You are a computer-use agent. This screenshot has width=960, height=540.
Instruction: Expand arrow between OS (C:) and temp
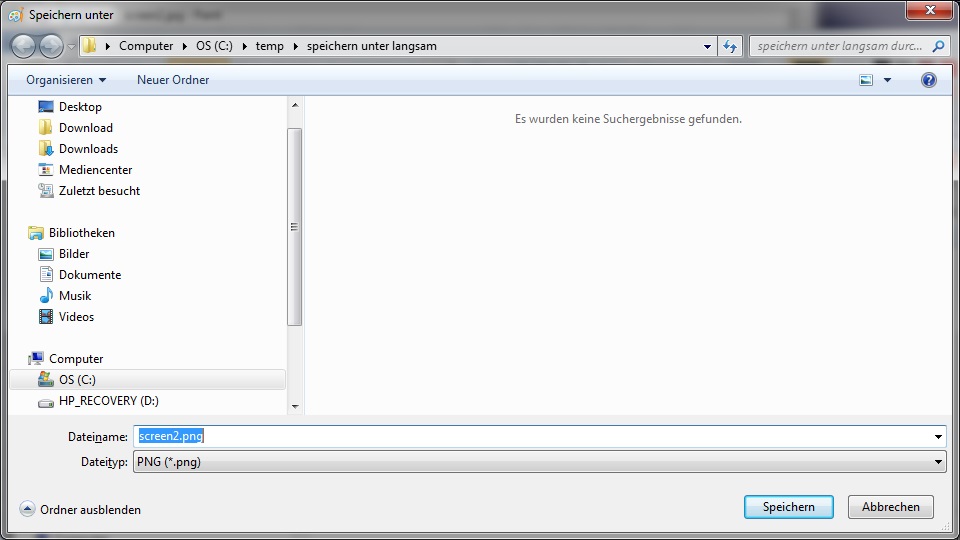pyautogui.click(x=244, y=46)
